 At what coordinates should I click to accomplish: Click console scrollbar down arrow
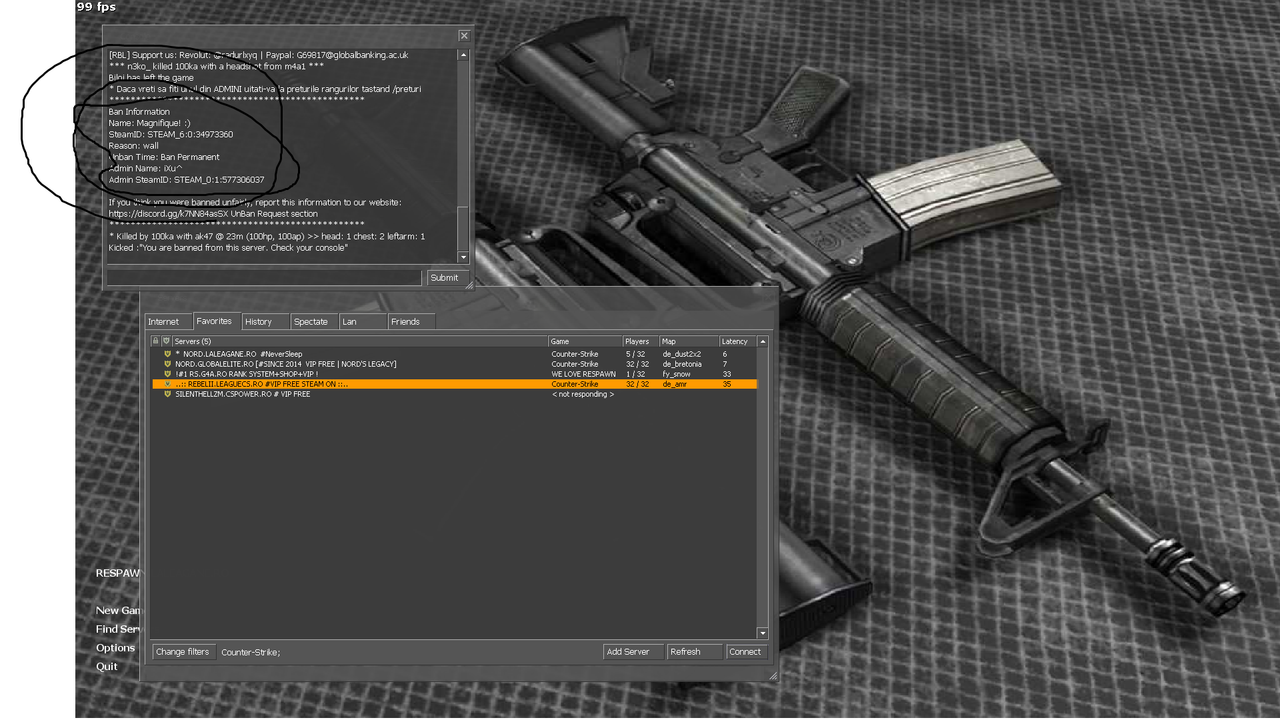463,257
